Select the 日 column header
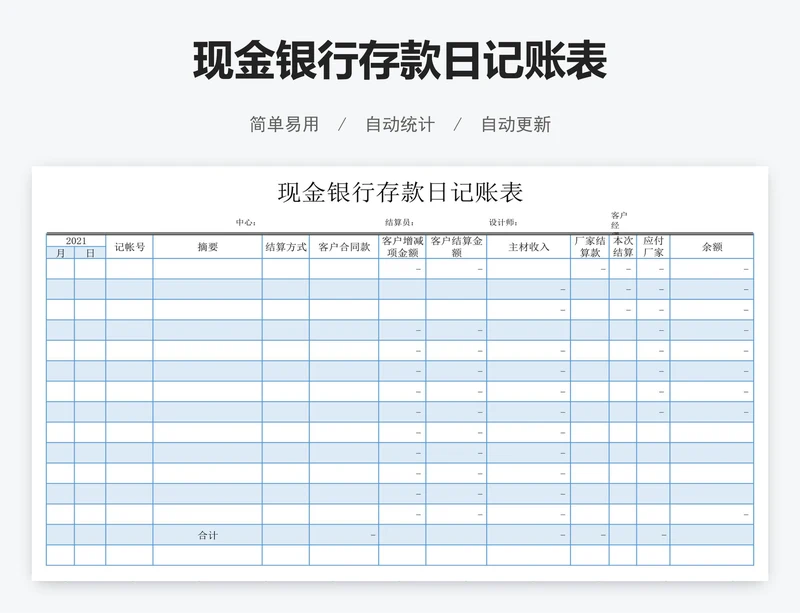Image resolution: width=800 pixels, height=613 pixels. [x=90, y=253]
